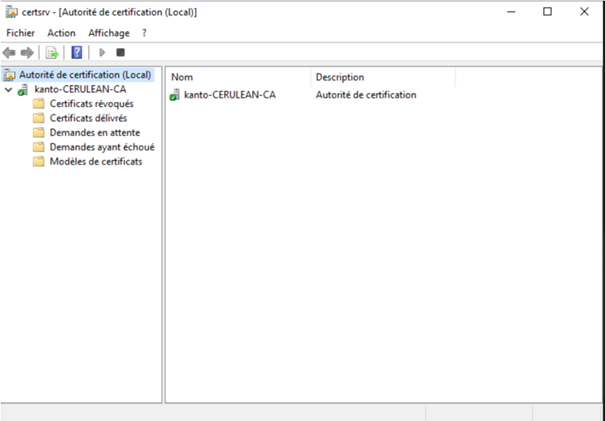Viewport: 605px width, 421px height.
Task: Open the Action menu
Action: (61, 33)
